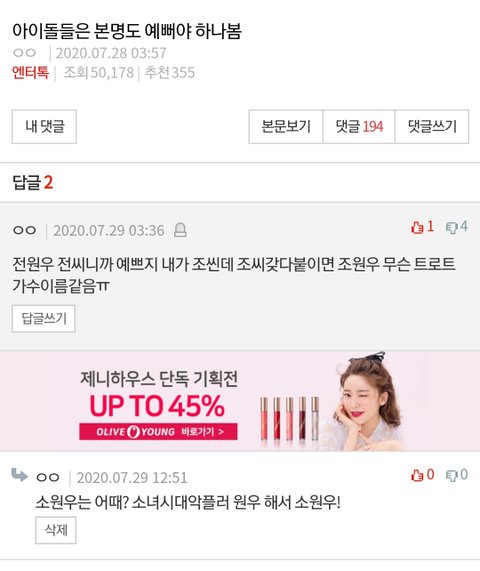Click the reply arrow icon before nickname
Image resolution: width=480 pixels, height=571 pixels.
[x=19, y=474]
